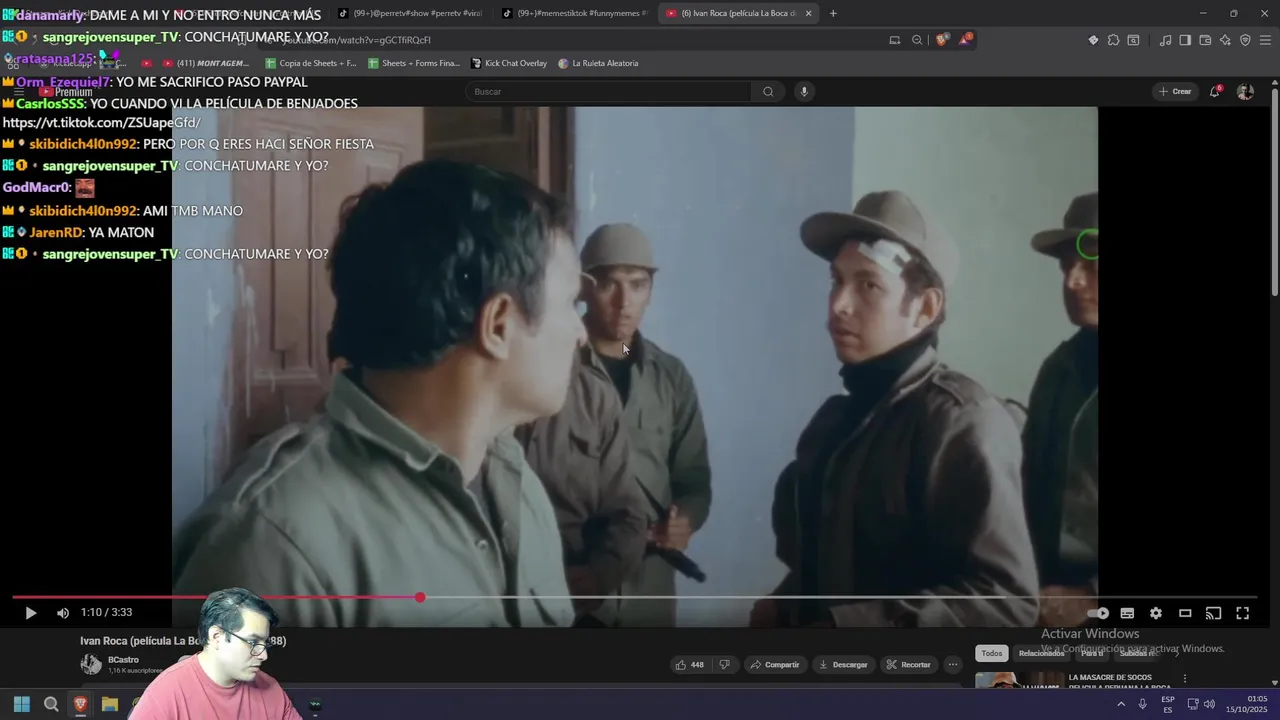Dislike the video with thumbs down
The image size is (1280, 720).
click(x=725, y=665)
